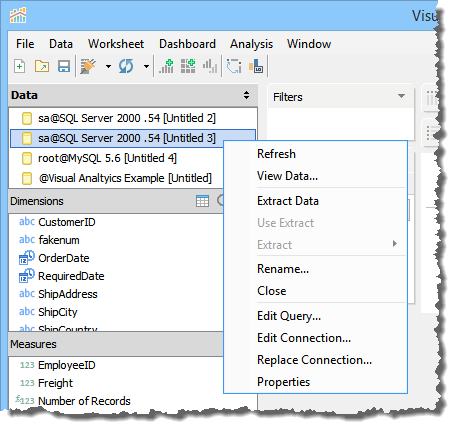
Task: Open dropdown arrow next to Connect to Data
Action: [x=108, y=66]
